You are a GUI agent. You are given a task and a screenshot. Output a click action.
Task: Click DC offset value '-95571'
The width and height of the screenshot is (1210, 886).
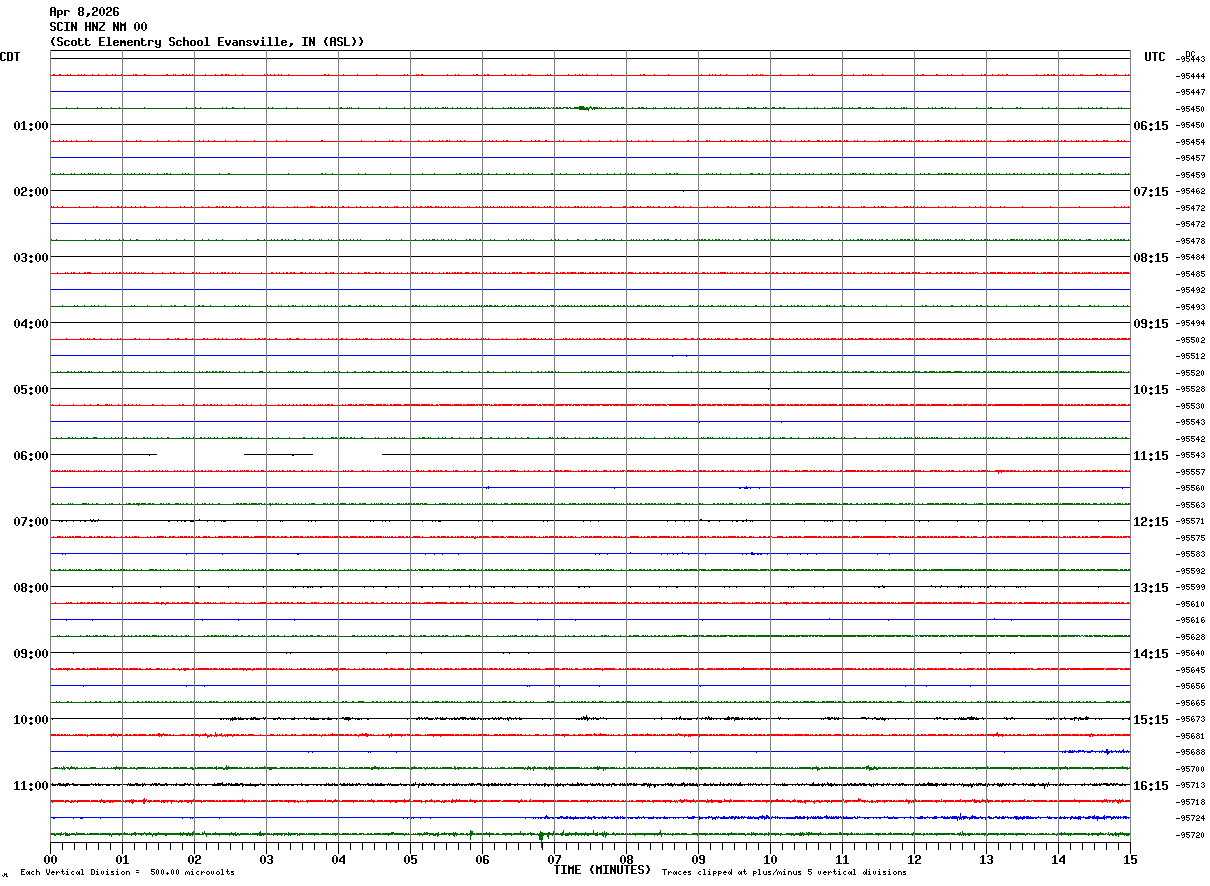point(1191,521)
